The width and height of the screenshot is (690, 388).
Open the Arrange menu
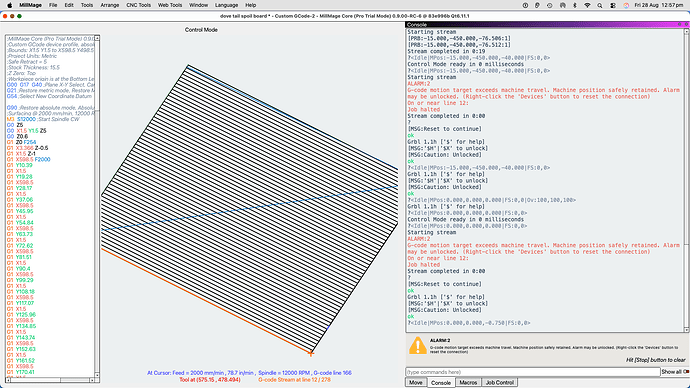coord(110,5)
